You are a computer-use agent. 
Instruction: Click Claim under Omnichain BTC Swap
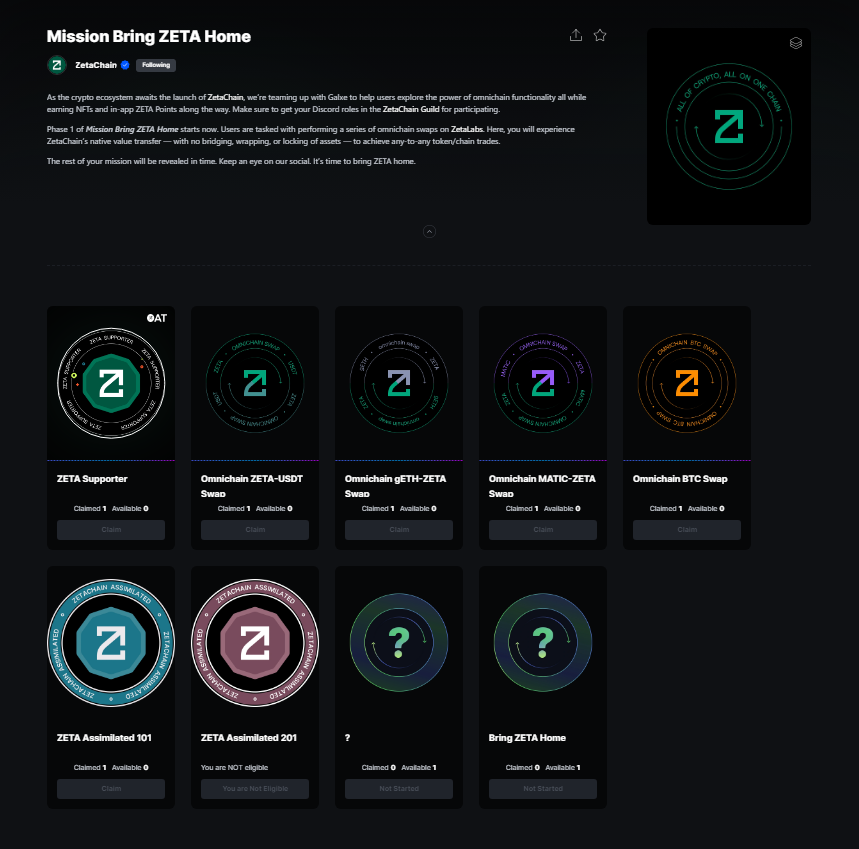click(687, 530)
